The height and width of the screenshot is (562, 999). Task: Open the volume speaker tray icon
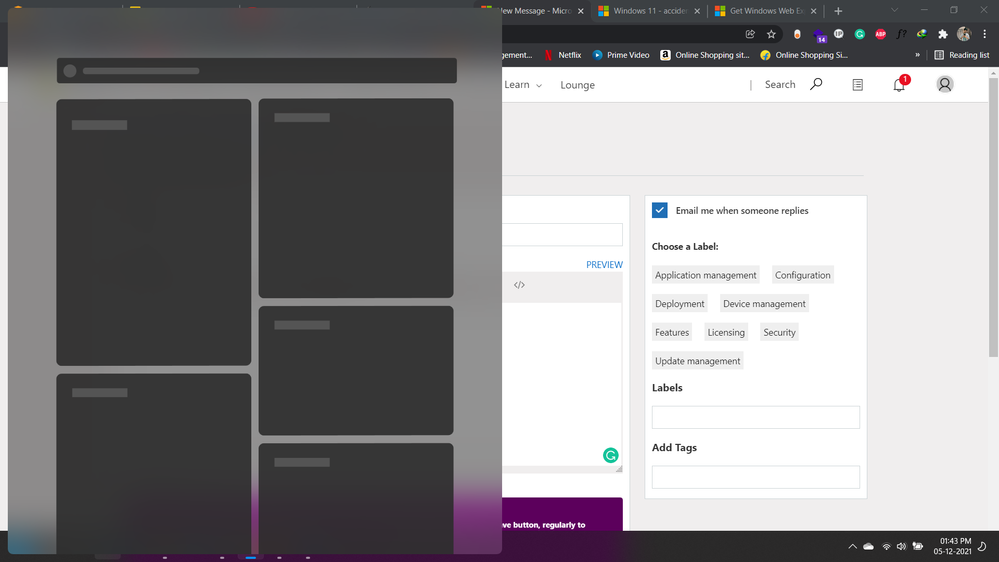point(901,546)
